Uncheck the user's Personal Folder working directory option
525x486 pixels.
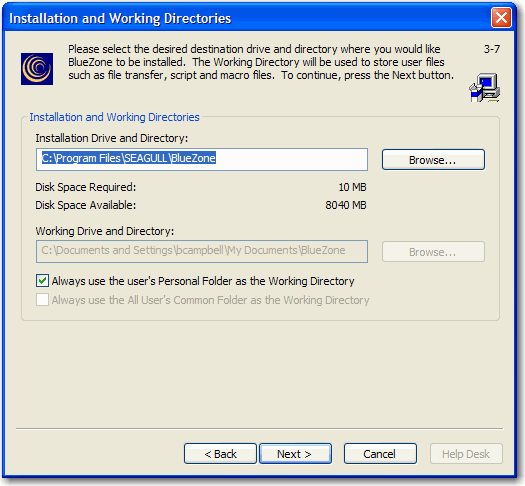[x=43, y=281]
